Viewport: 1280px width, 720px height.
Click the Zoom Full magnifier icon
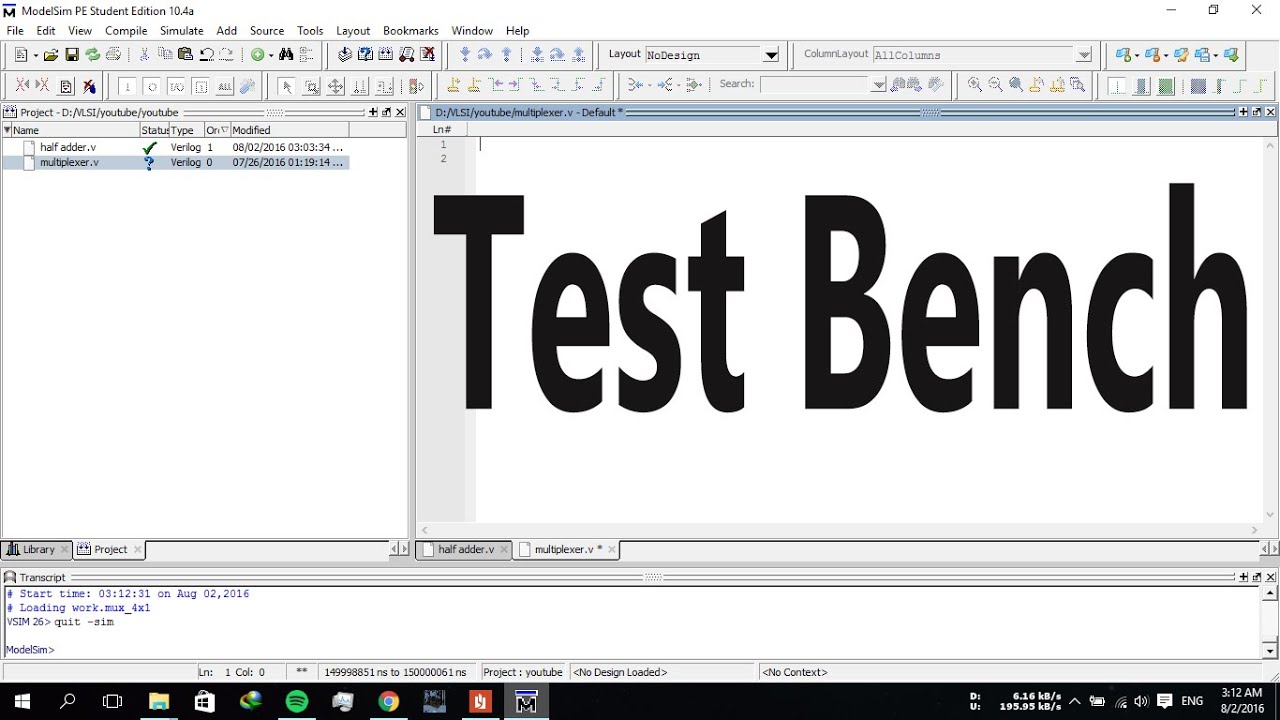point(1016,86)
